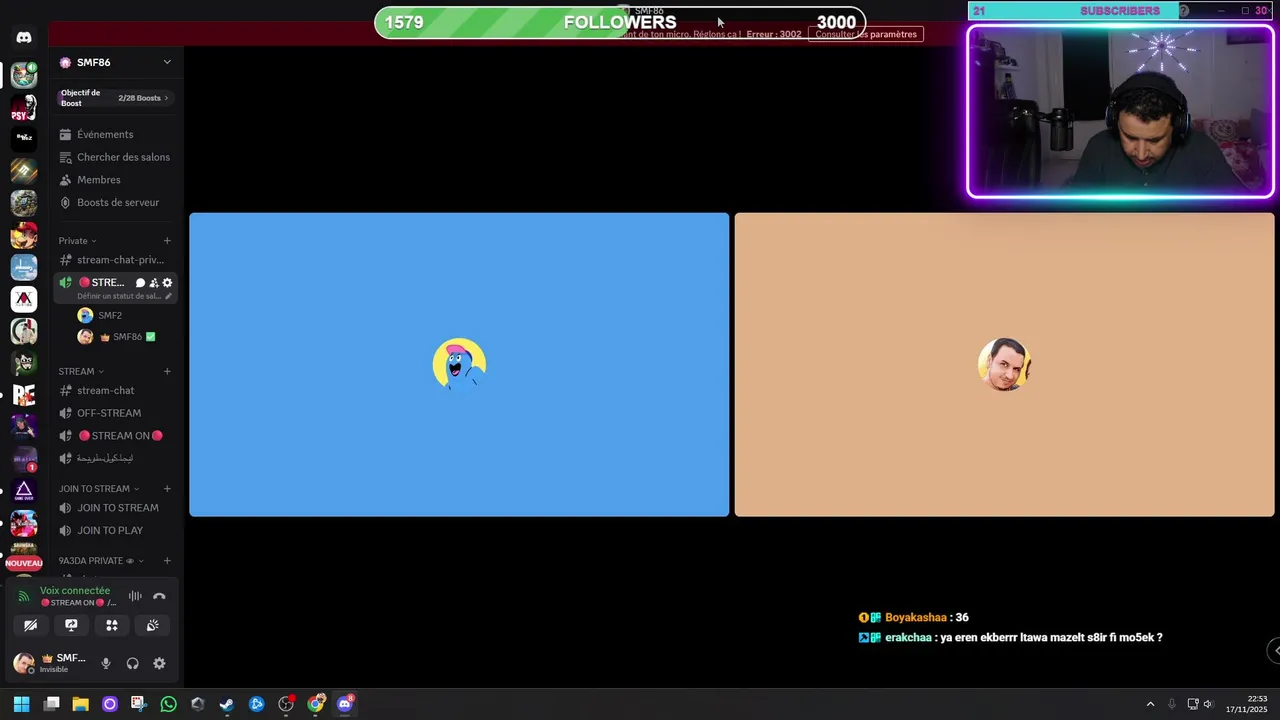
Task: Add a channel to Private category
Action: tap(167, 241)
